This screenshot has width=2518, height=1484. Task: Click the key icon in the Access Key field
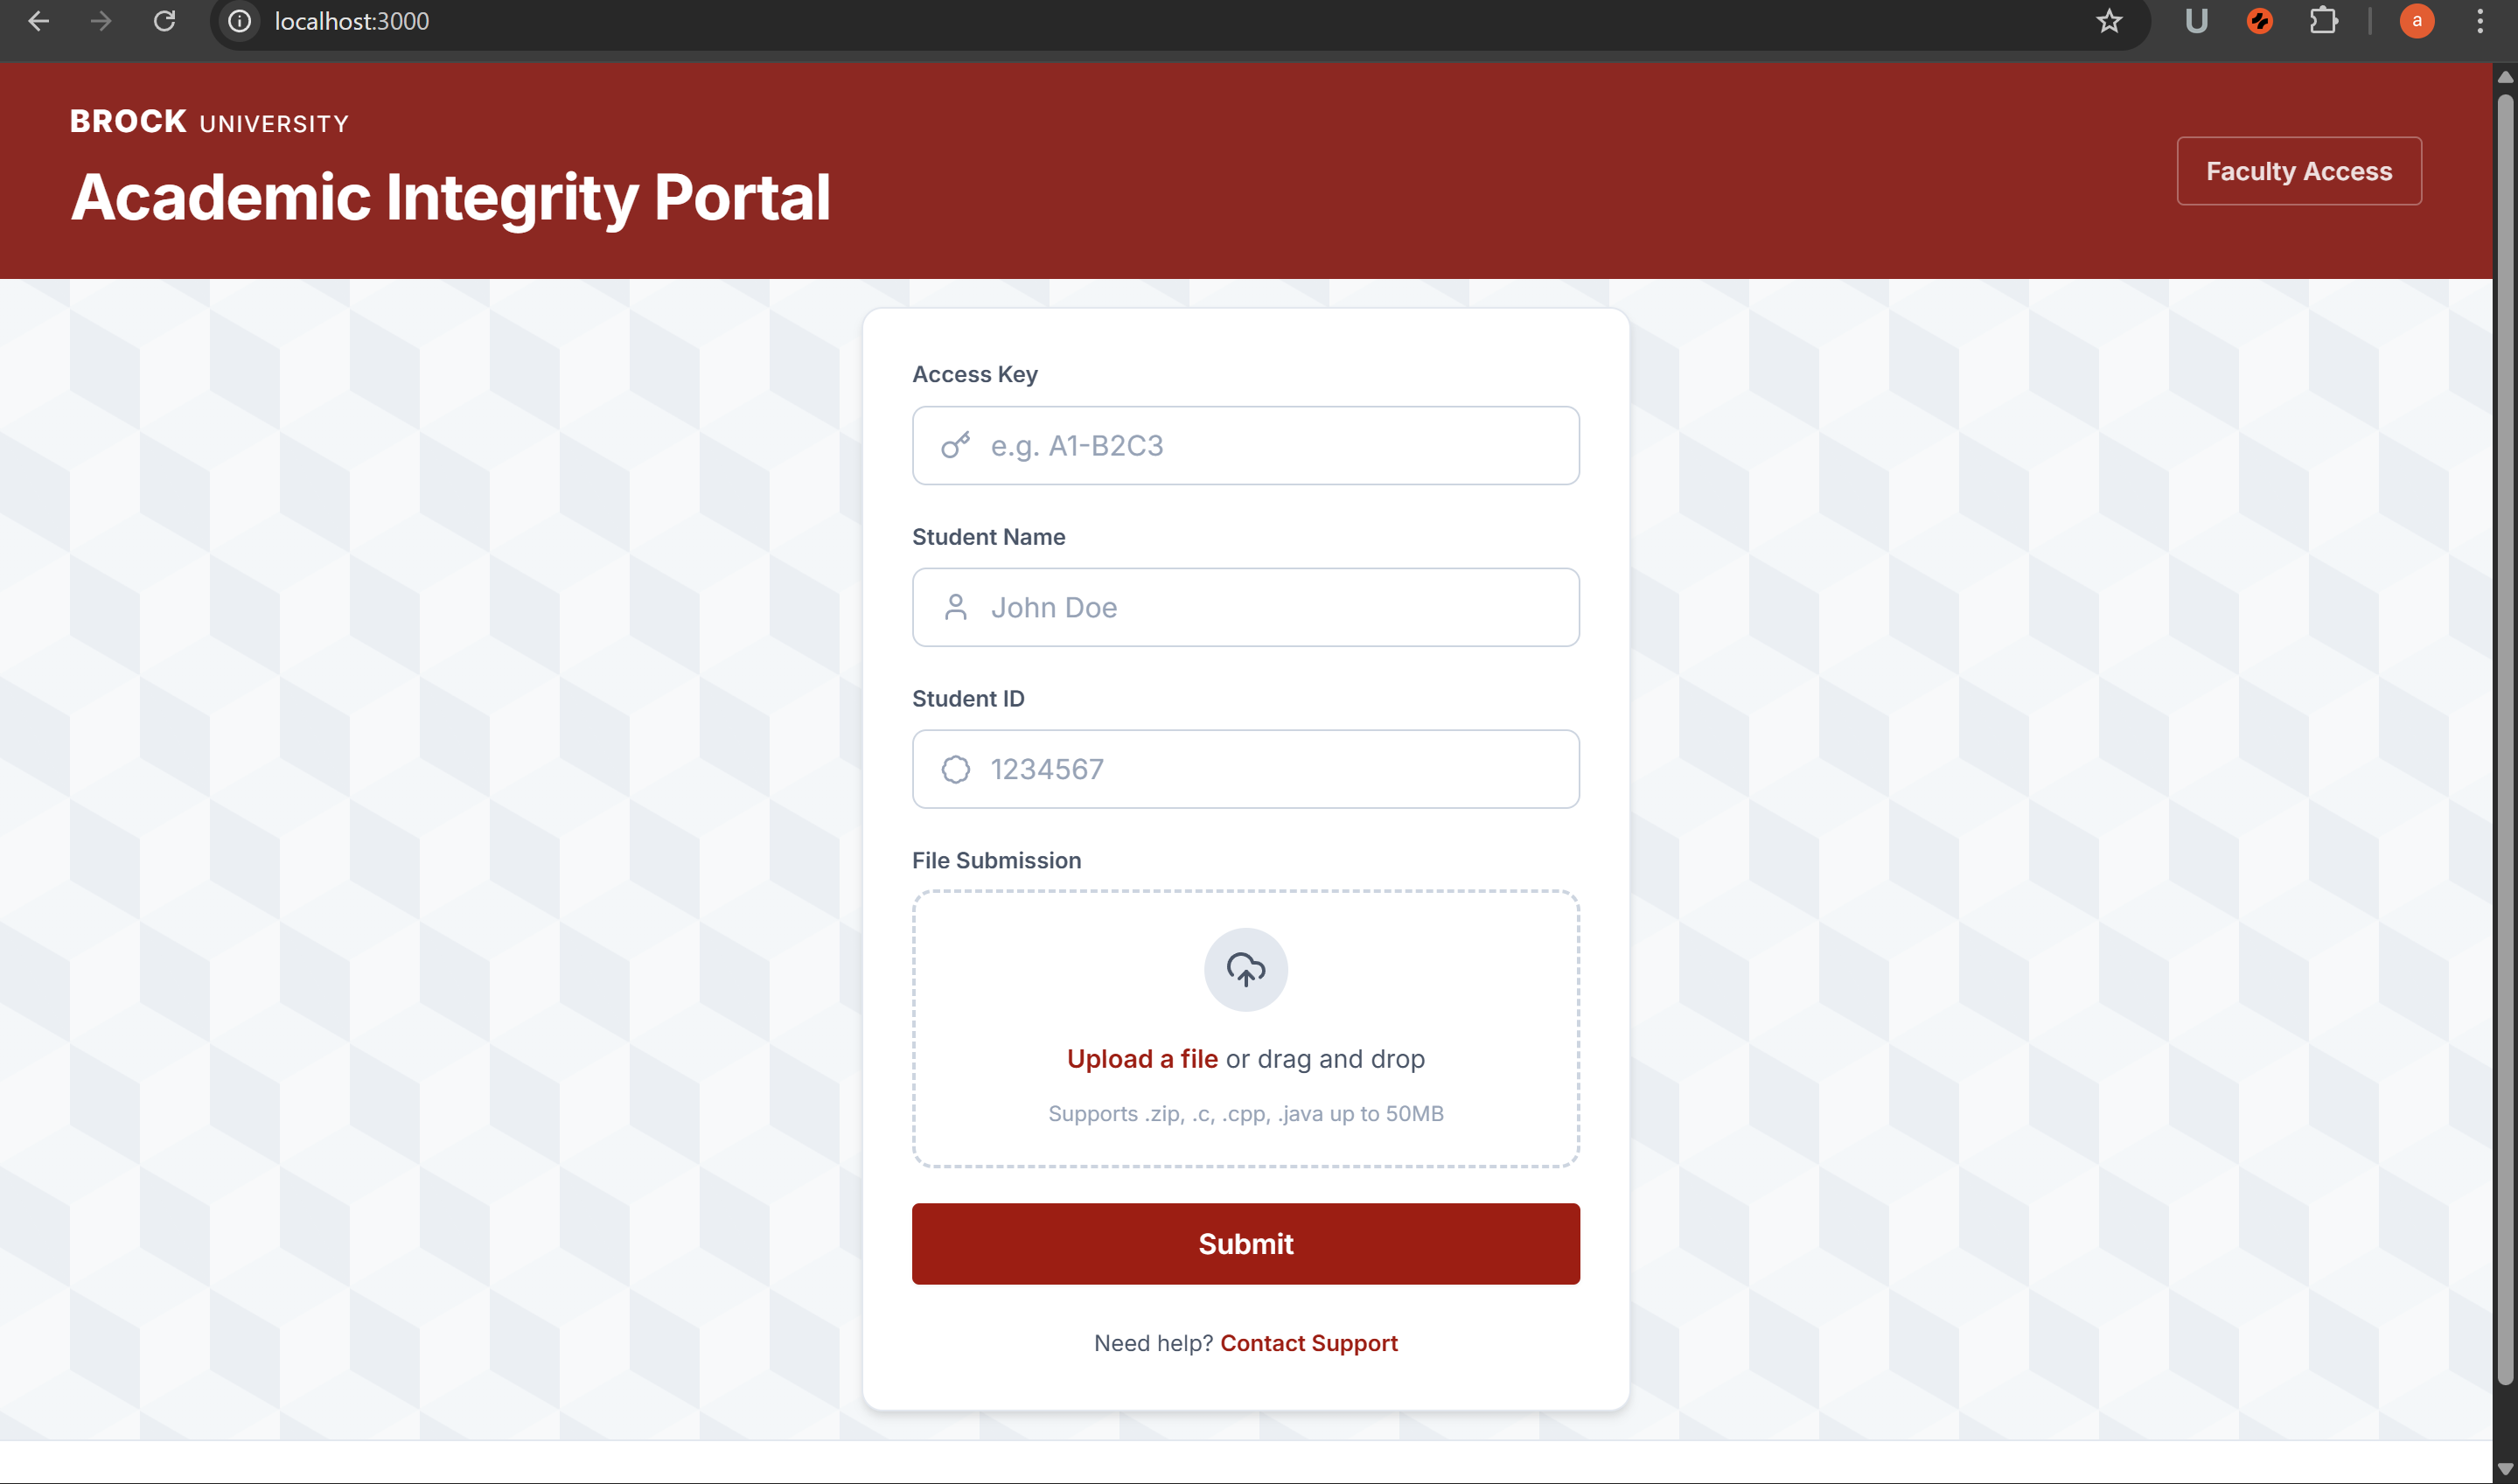pyautogui.click(x=956, y=446)
